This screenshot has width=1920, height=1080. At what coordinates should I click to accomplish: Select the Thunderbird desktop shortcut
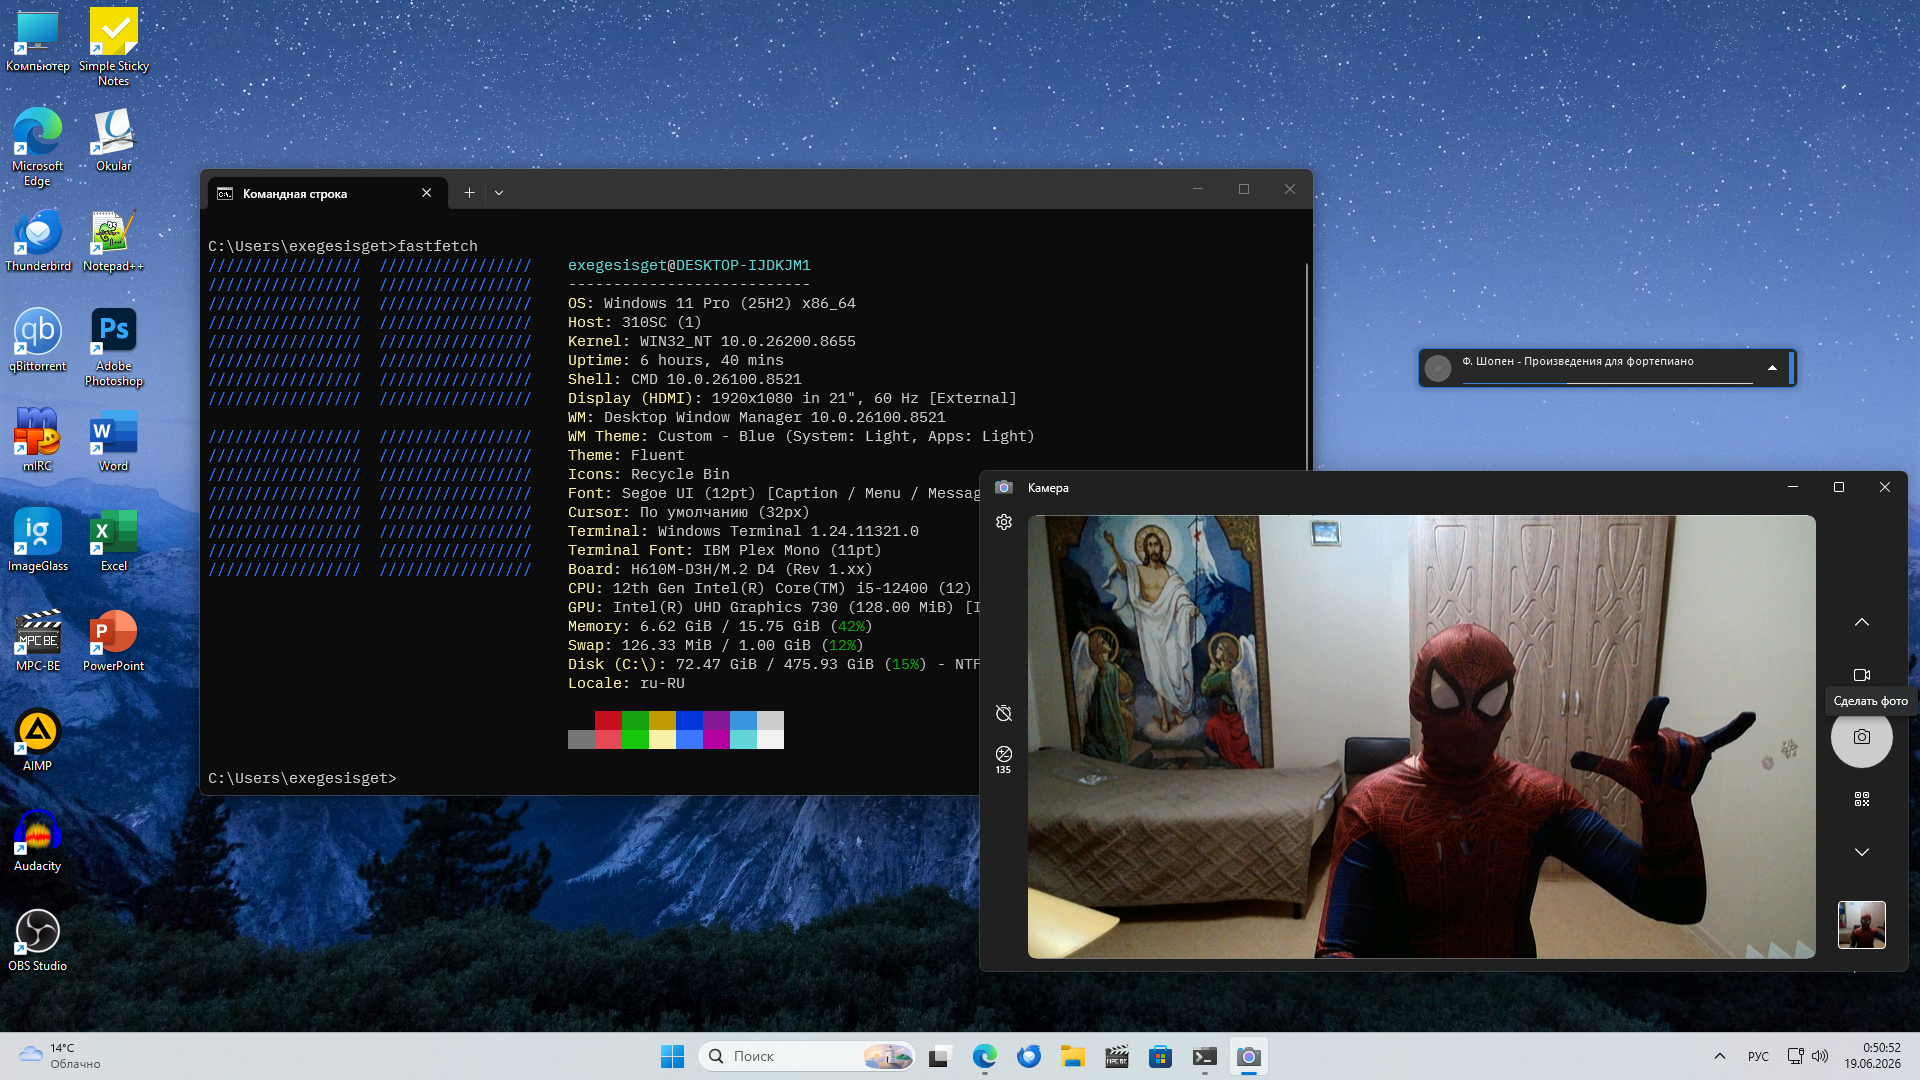(38, 240)
